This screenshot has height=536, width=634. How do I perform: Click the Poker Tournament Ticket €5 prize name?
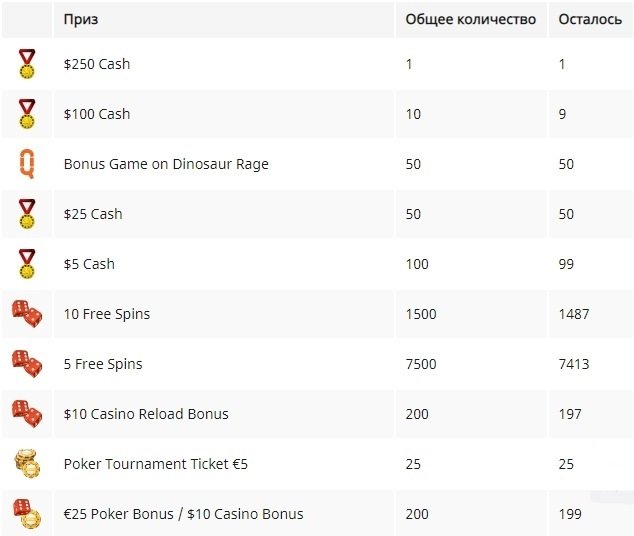pyautogui.click(x=156, y=464)
